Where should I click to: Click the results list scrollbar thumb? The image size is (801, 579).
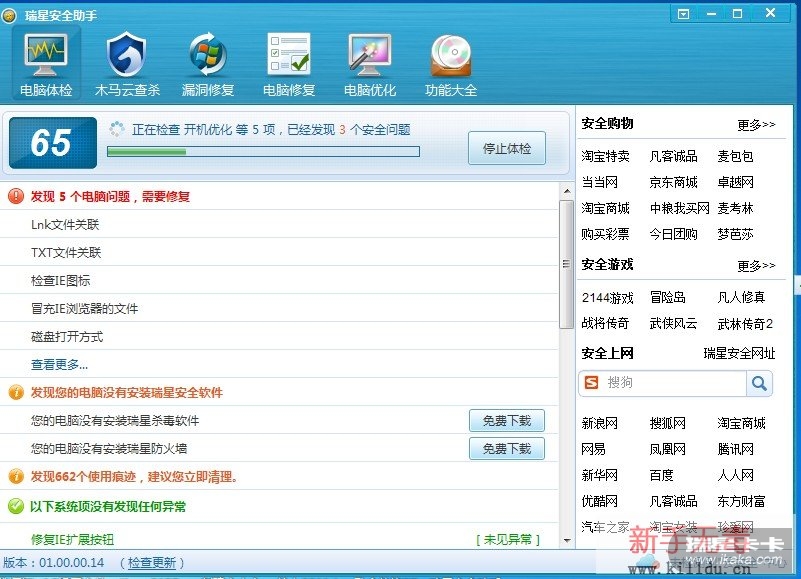click(566, 264)
